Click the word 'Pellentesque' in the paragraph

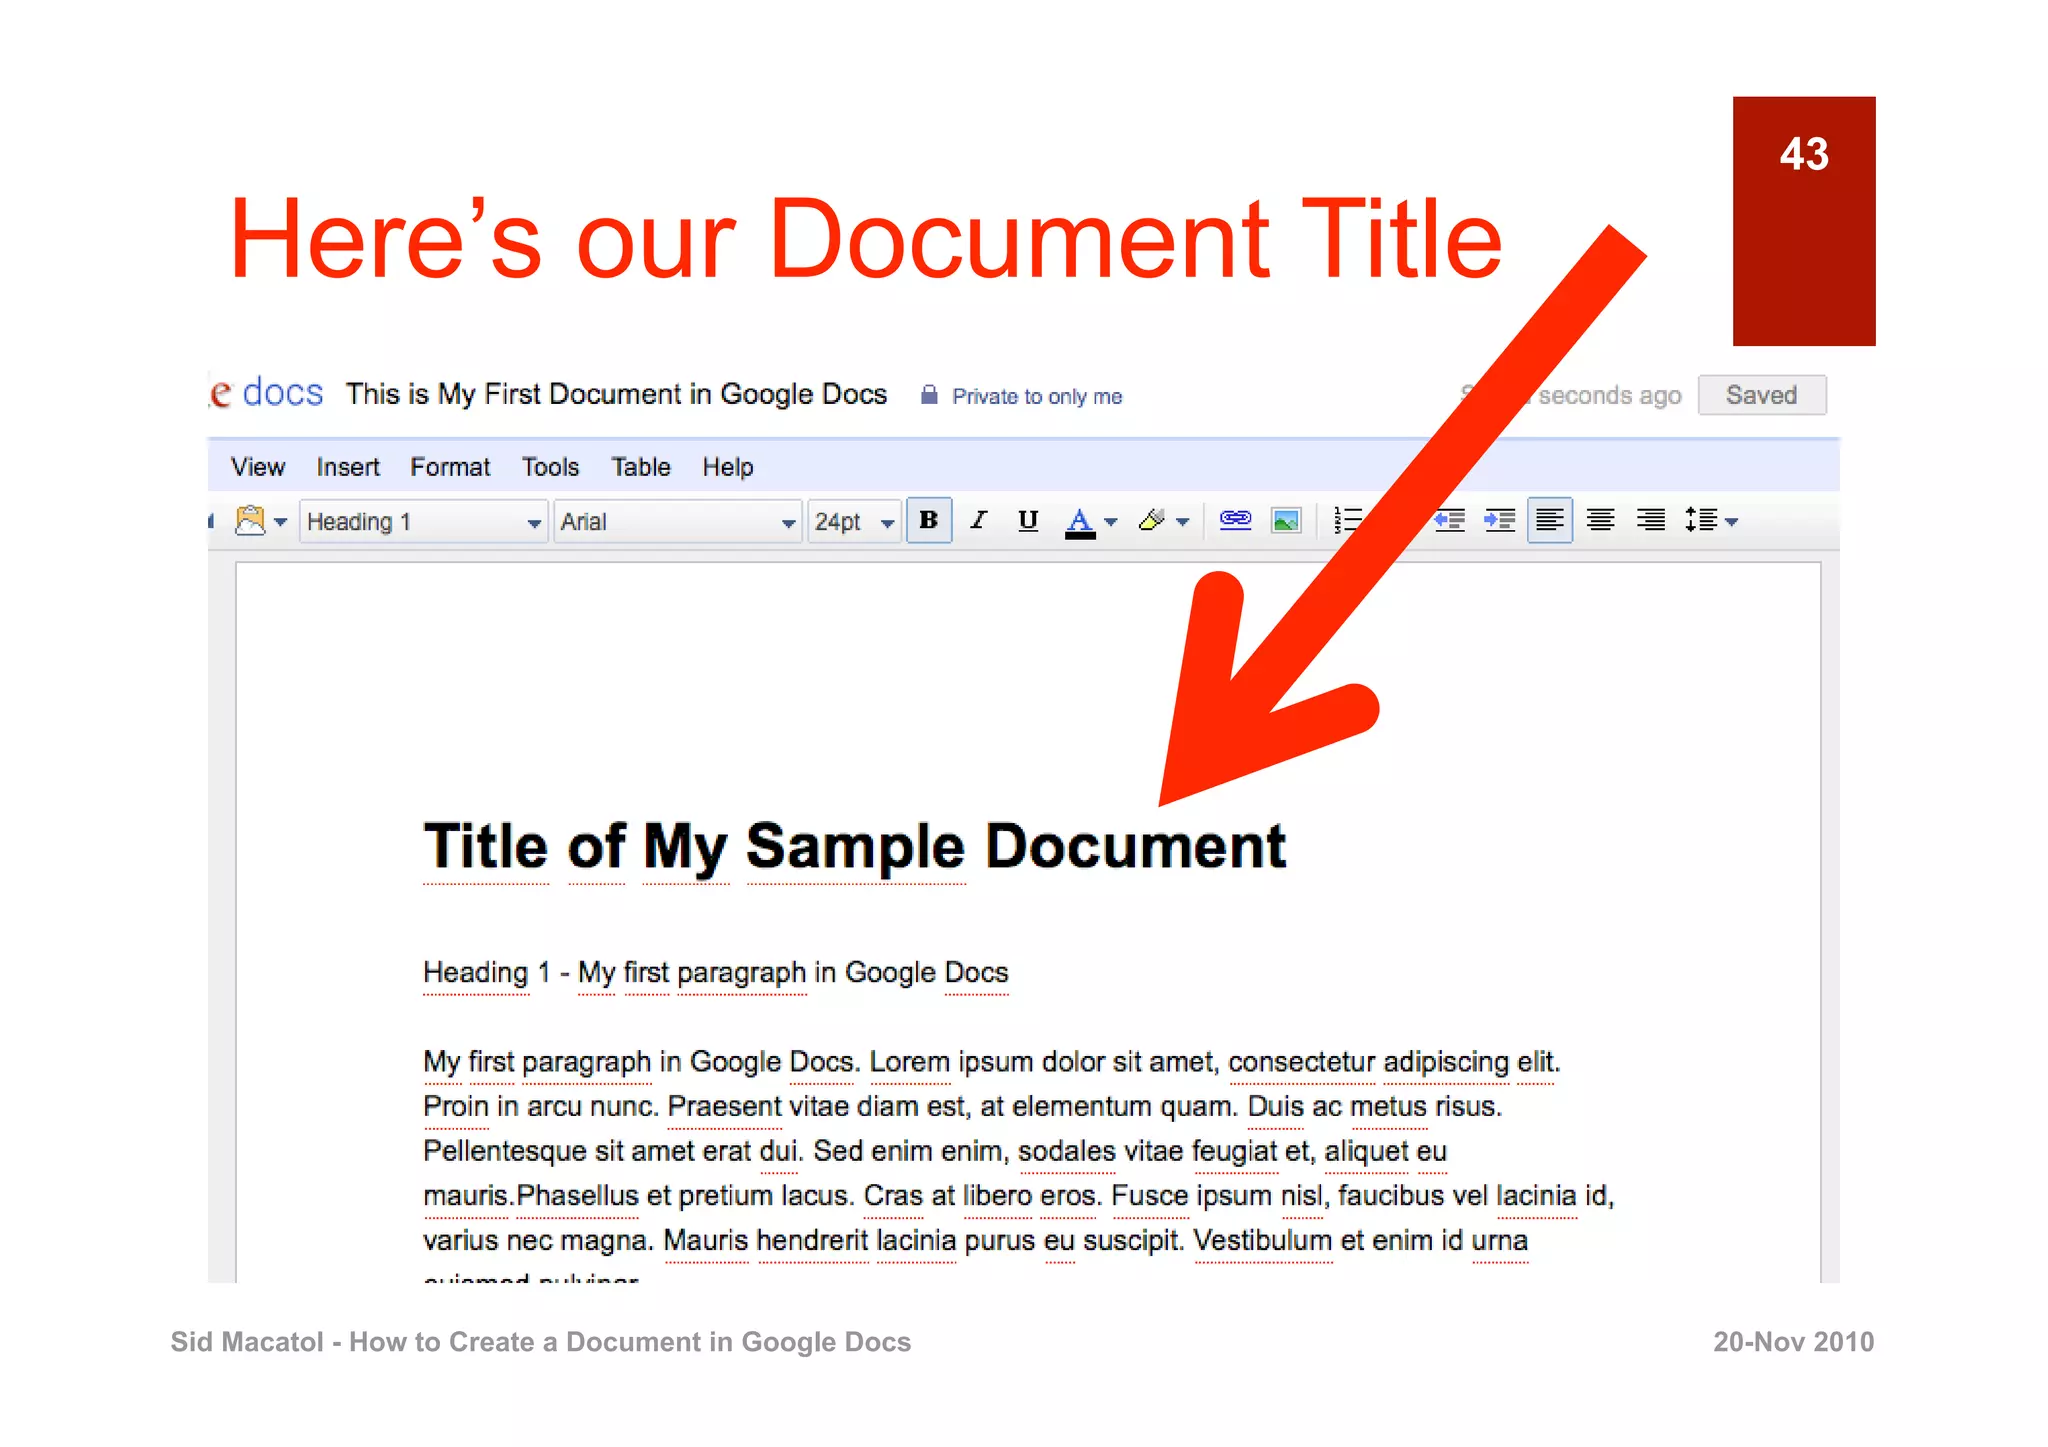click(505, 1152)
